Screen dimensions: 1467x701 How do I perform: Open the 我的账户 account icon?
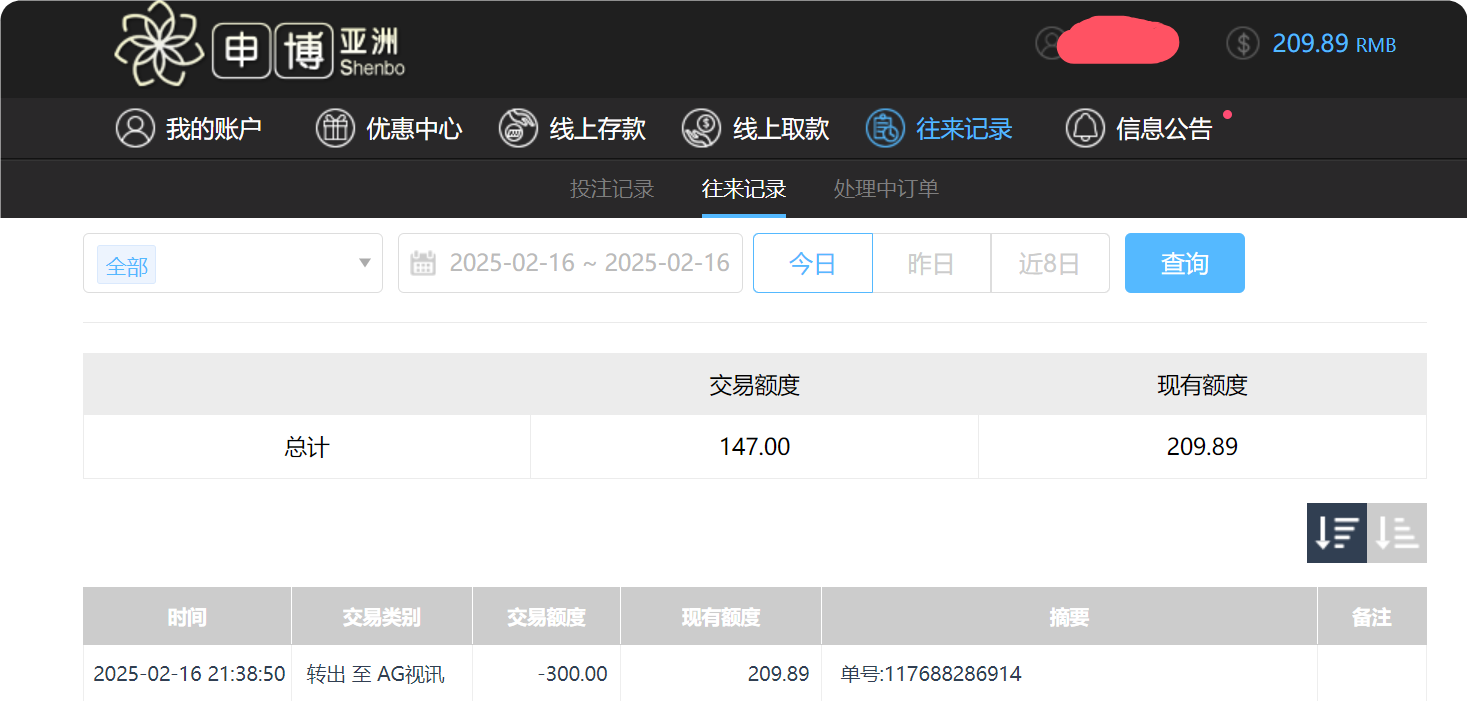coord(135,128)
